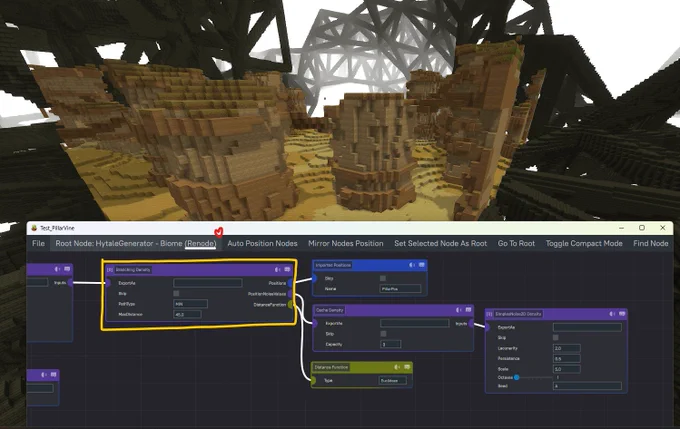Click the Inputs port on cut-off left node
The width and height of the screenshot is (680, 429).
point(70,282)
